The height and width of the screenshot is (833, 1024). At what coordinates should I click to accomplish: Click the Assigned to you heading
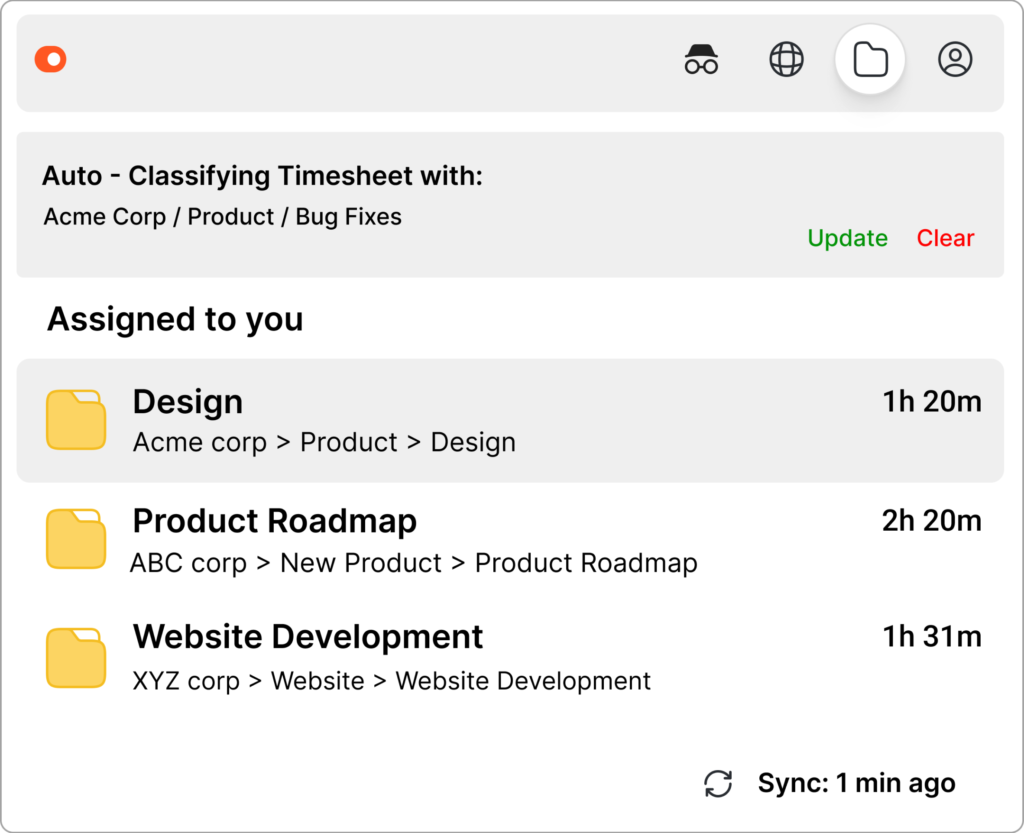(x=174, y=319)
